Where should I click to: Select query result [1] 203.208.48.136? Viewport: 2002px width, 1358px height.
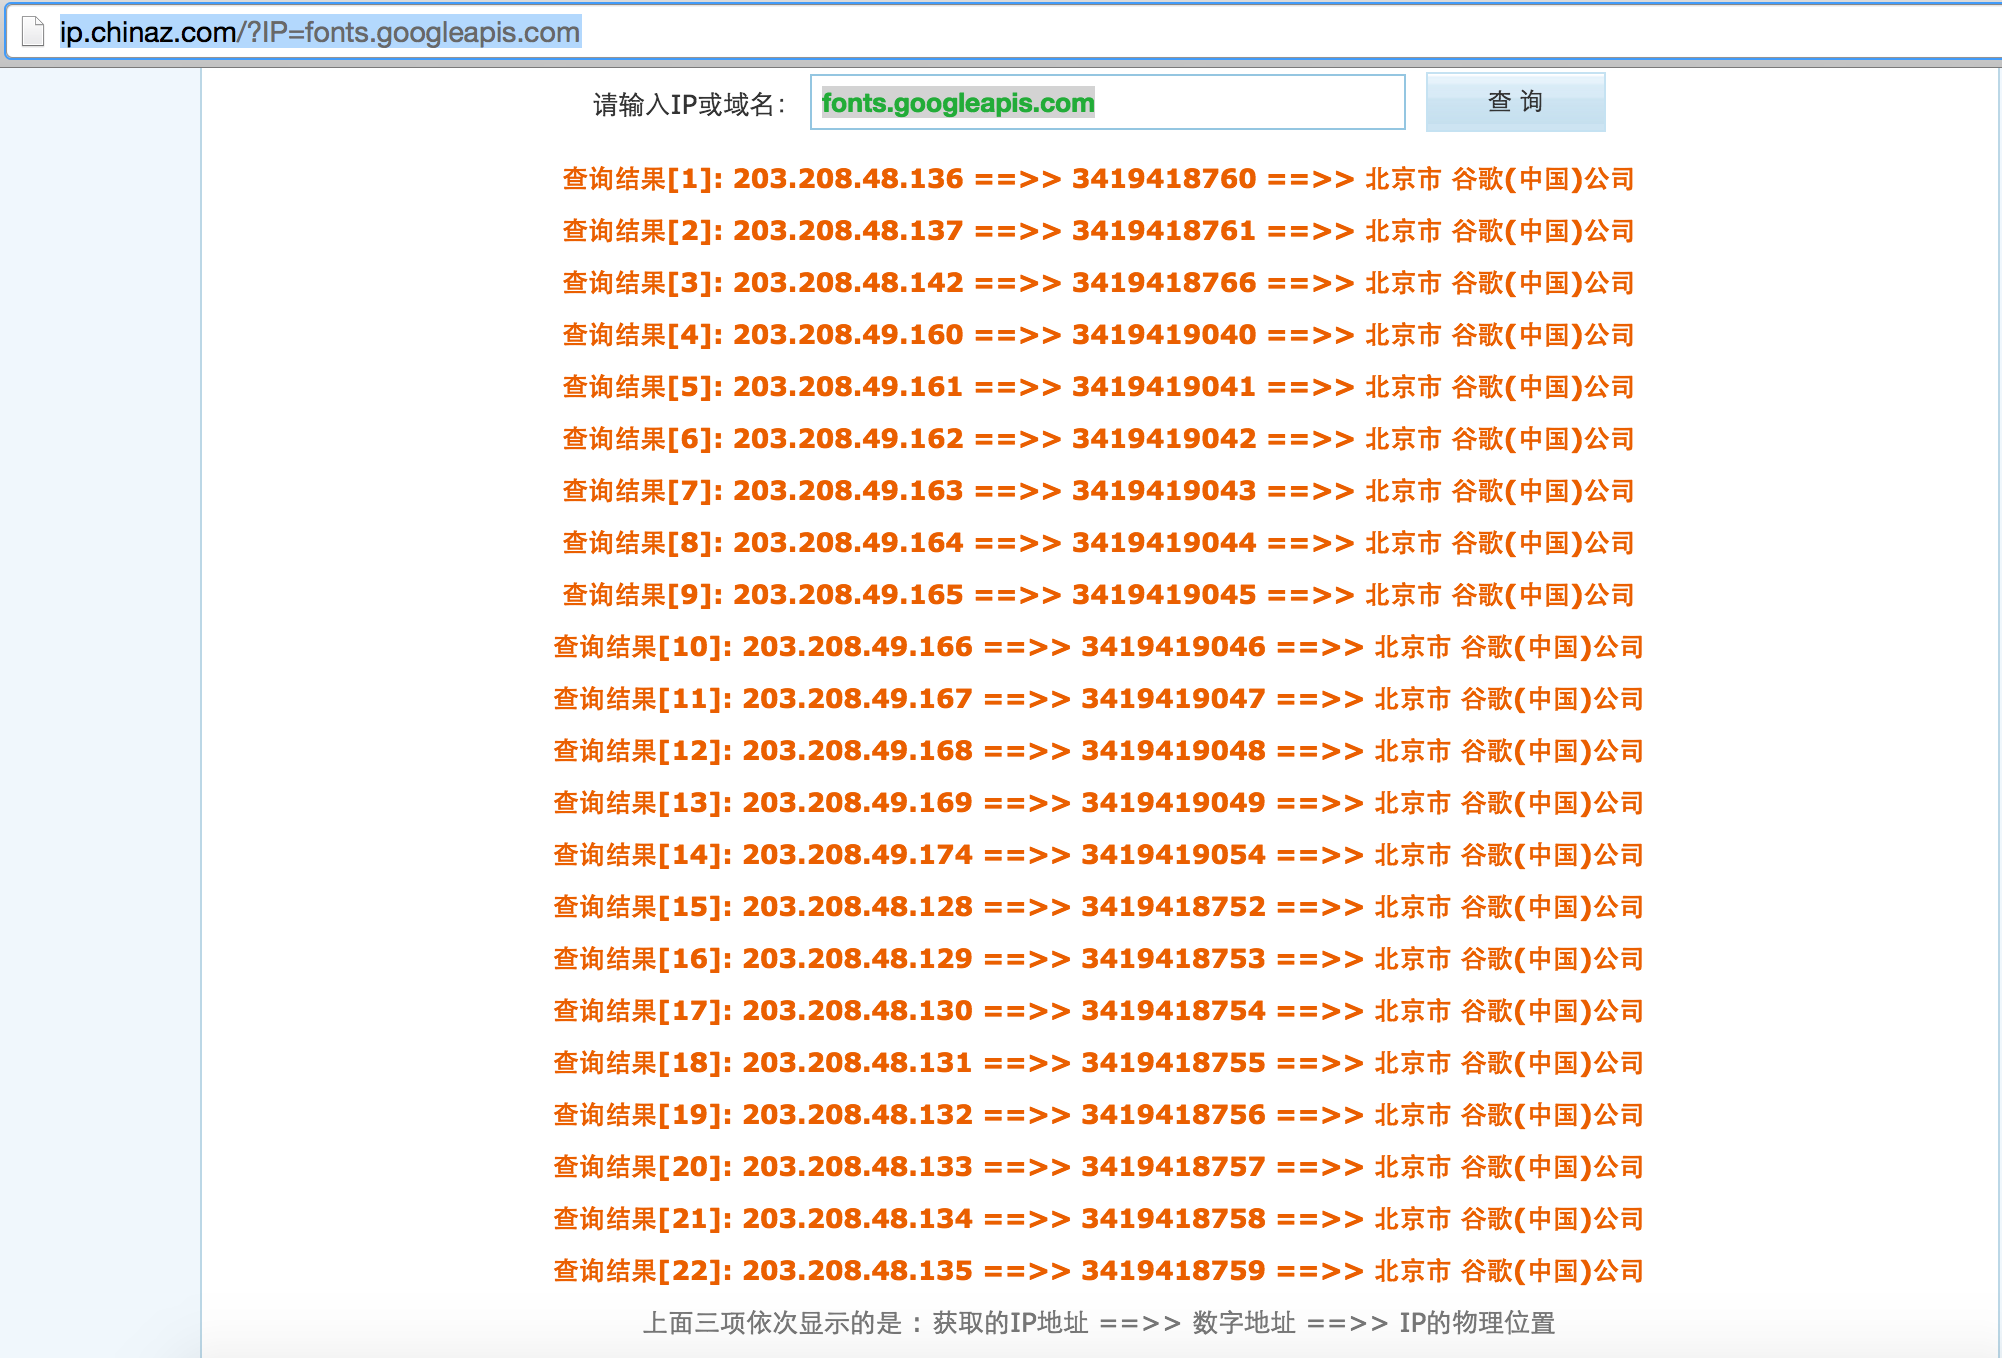click(x=1098, y=179)
